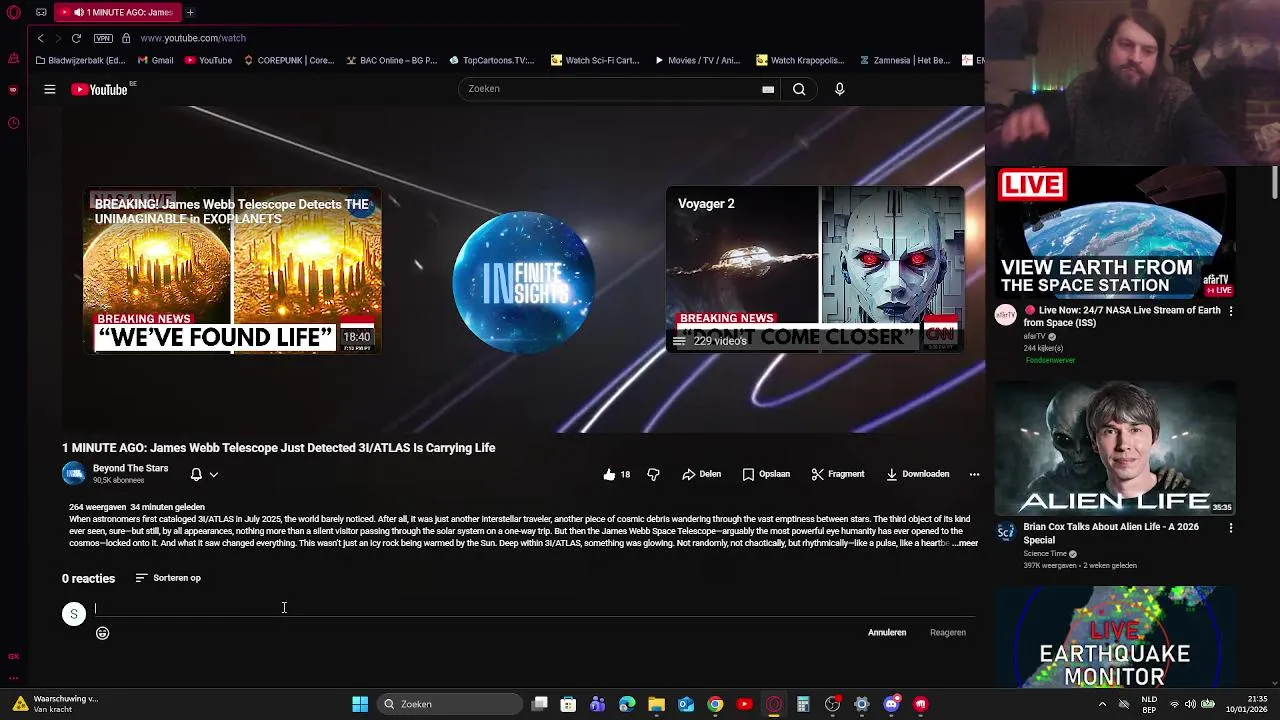Open the Earthquake Monitor live thumbnail
The width and height of the screenshot is (1280, 720).
(x=1115, y=638)
